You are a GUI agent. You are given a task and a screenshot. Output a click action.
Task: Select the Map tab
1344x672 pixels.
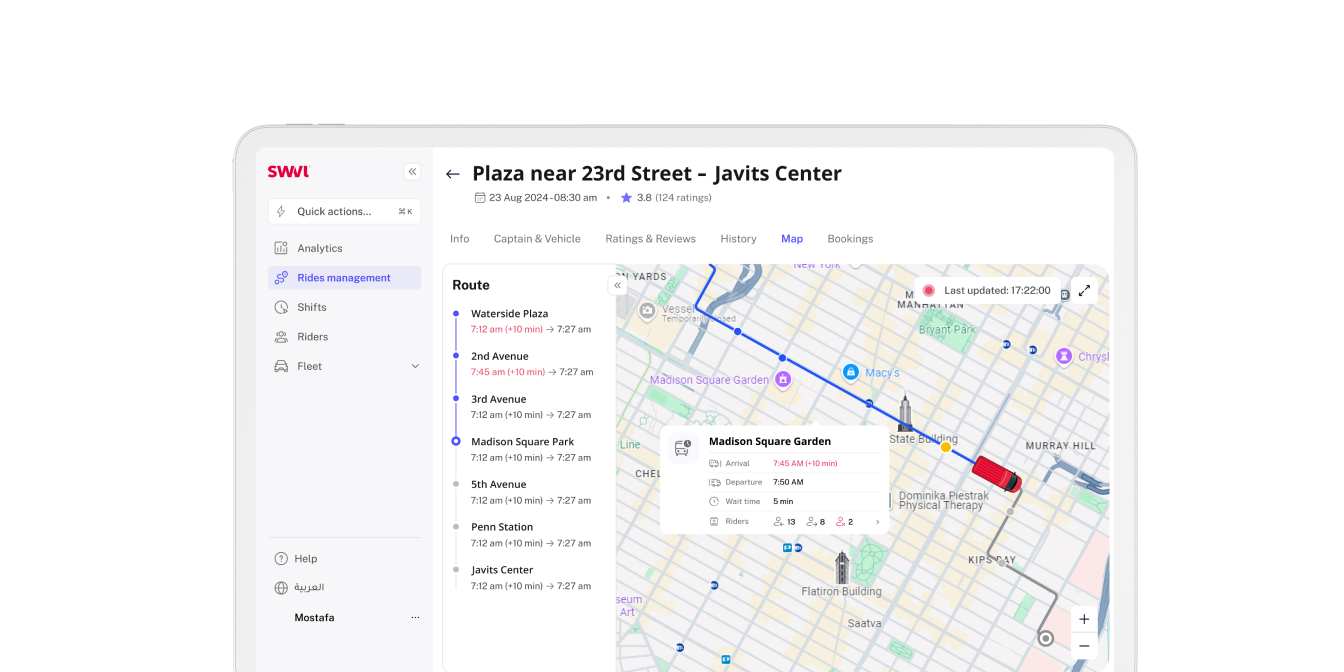[x=792, y=239]
